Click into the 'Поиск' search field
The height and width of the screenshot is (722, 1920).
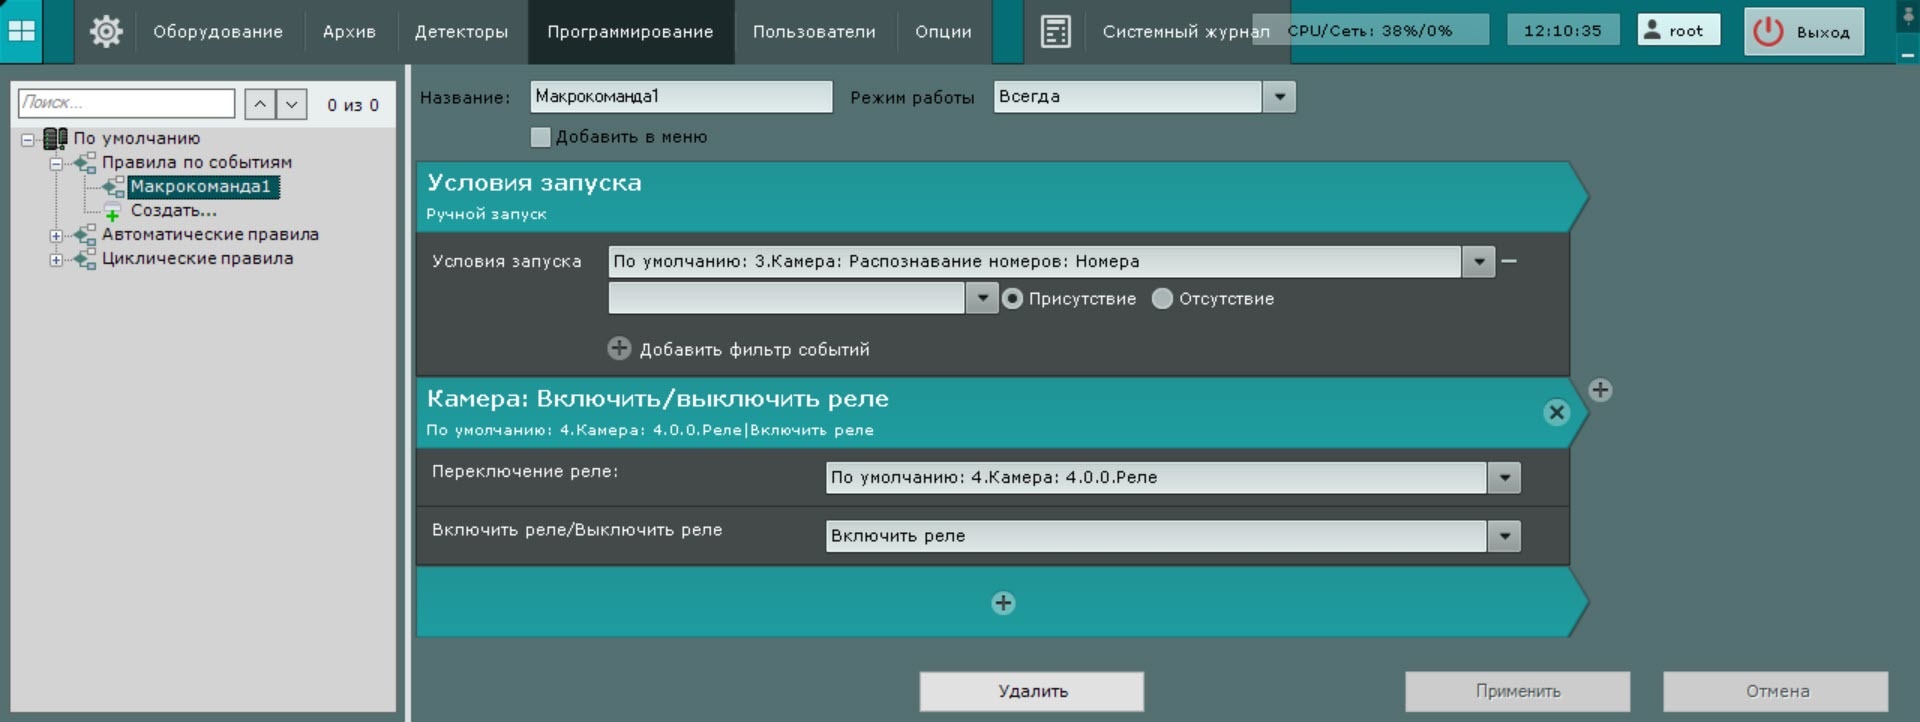[x=126, y=103]
